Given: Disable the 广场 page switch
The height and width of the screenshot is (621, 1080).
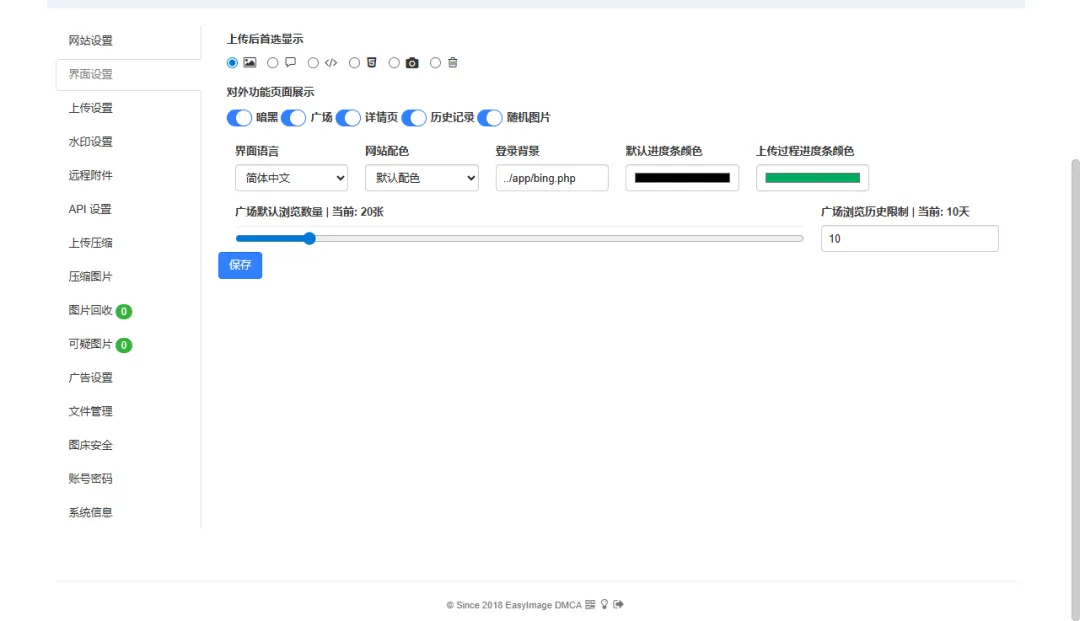Looking at the screenshot, I should coord(294,118).
